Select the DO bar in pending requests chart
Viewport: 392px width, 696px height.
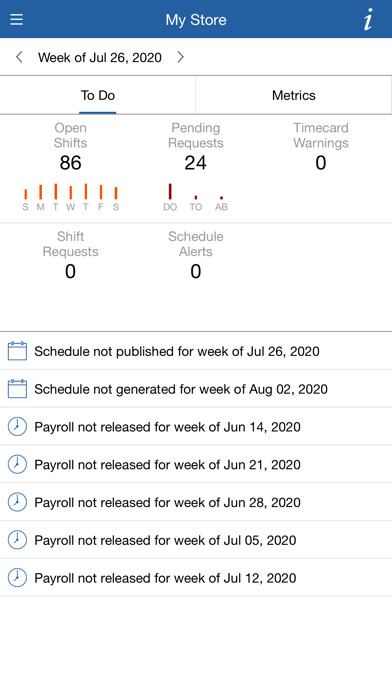(x=170, y=192)
